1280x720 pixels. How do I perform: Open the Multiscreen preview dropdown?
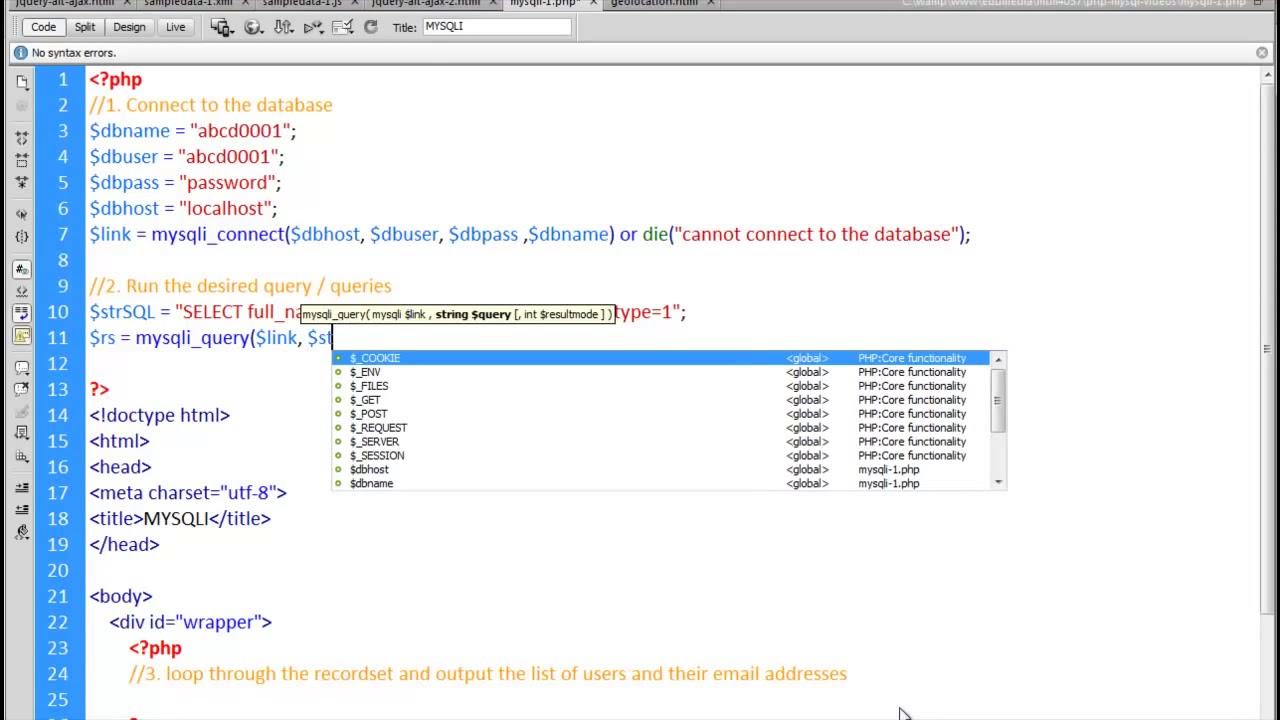click(222, 27)
